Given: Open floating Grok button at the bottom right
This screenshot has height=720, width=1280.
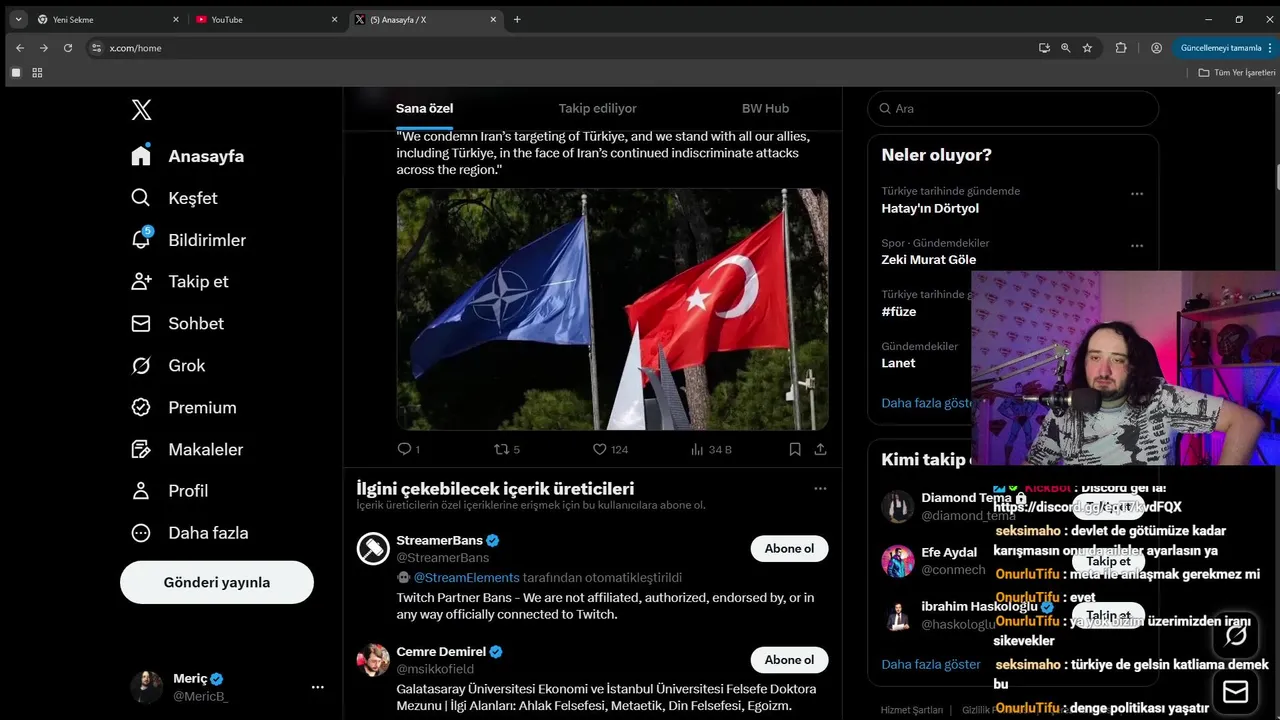Looking at the screenshot, I should [1236, 635].
